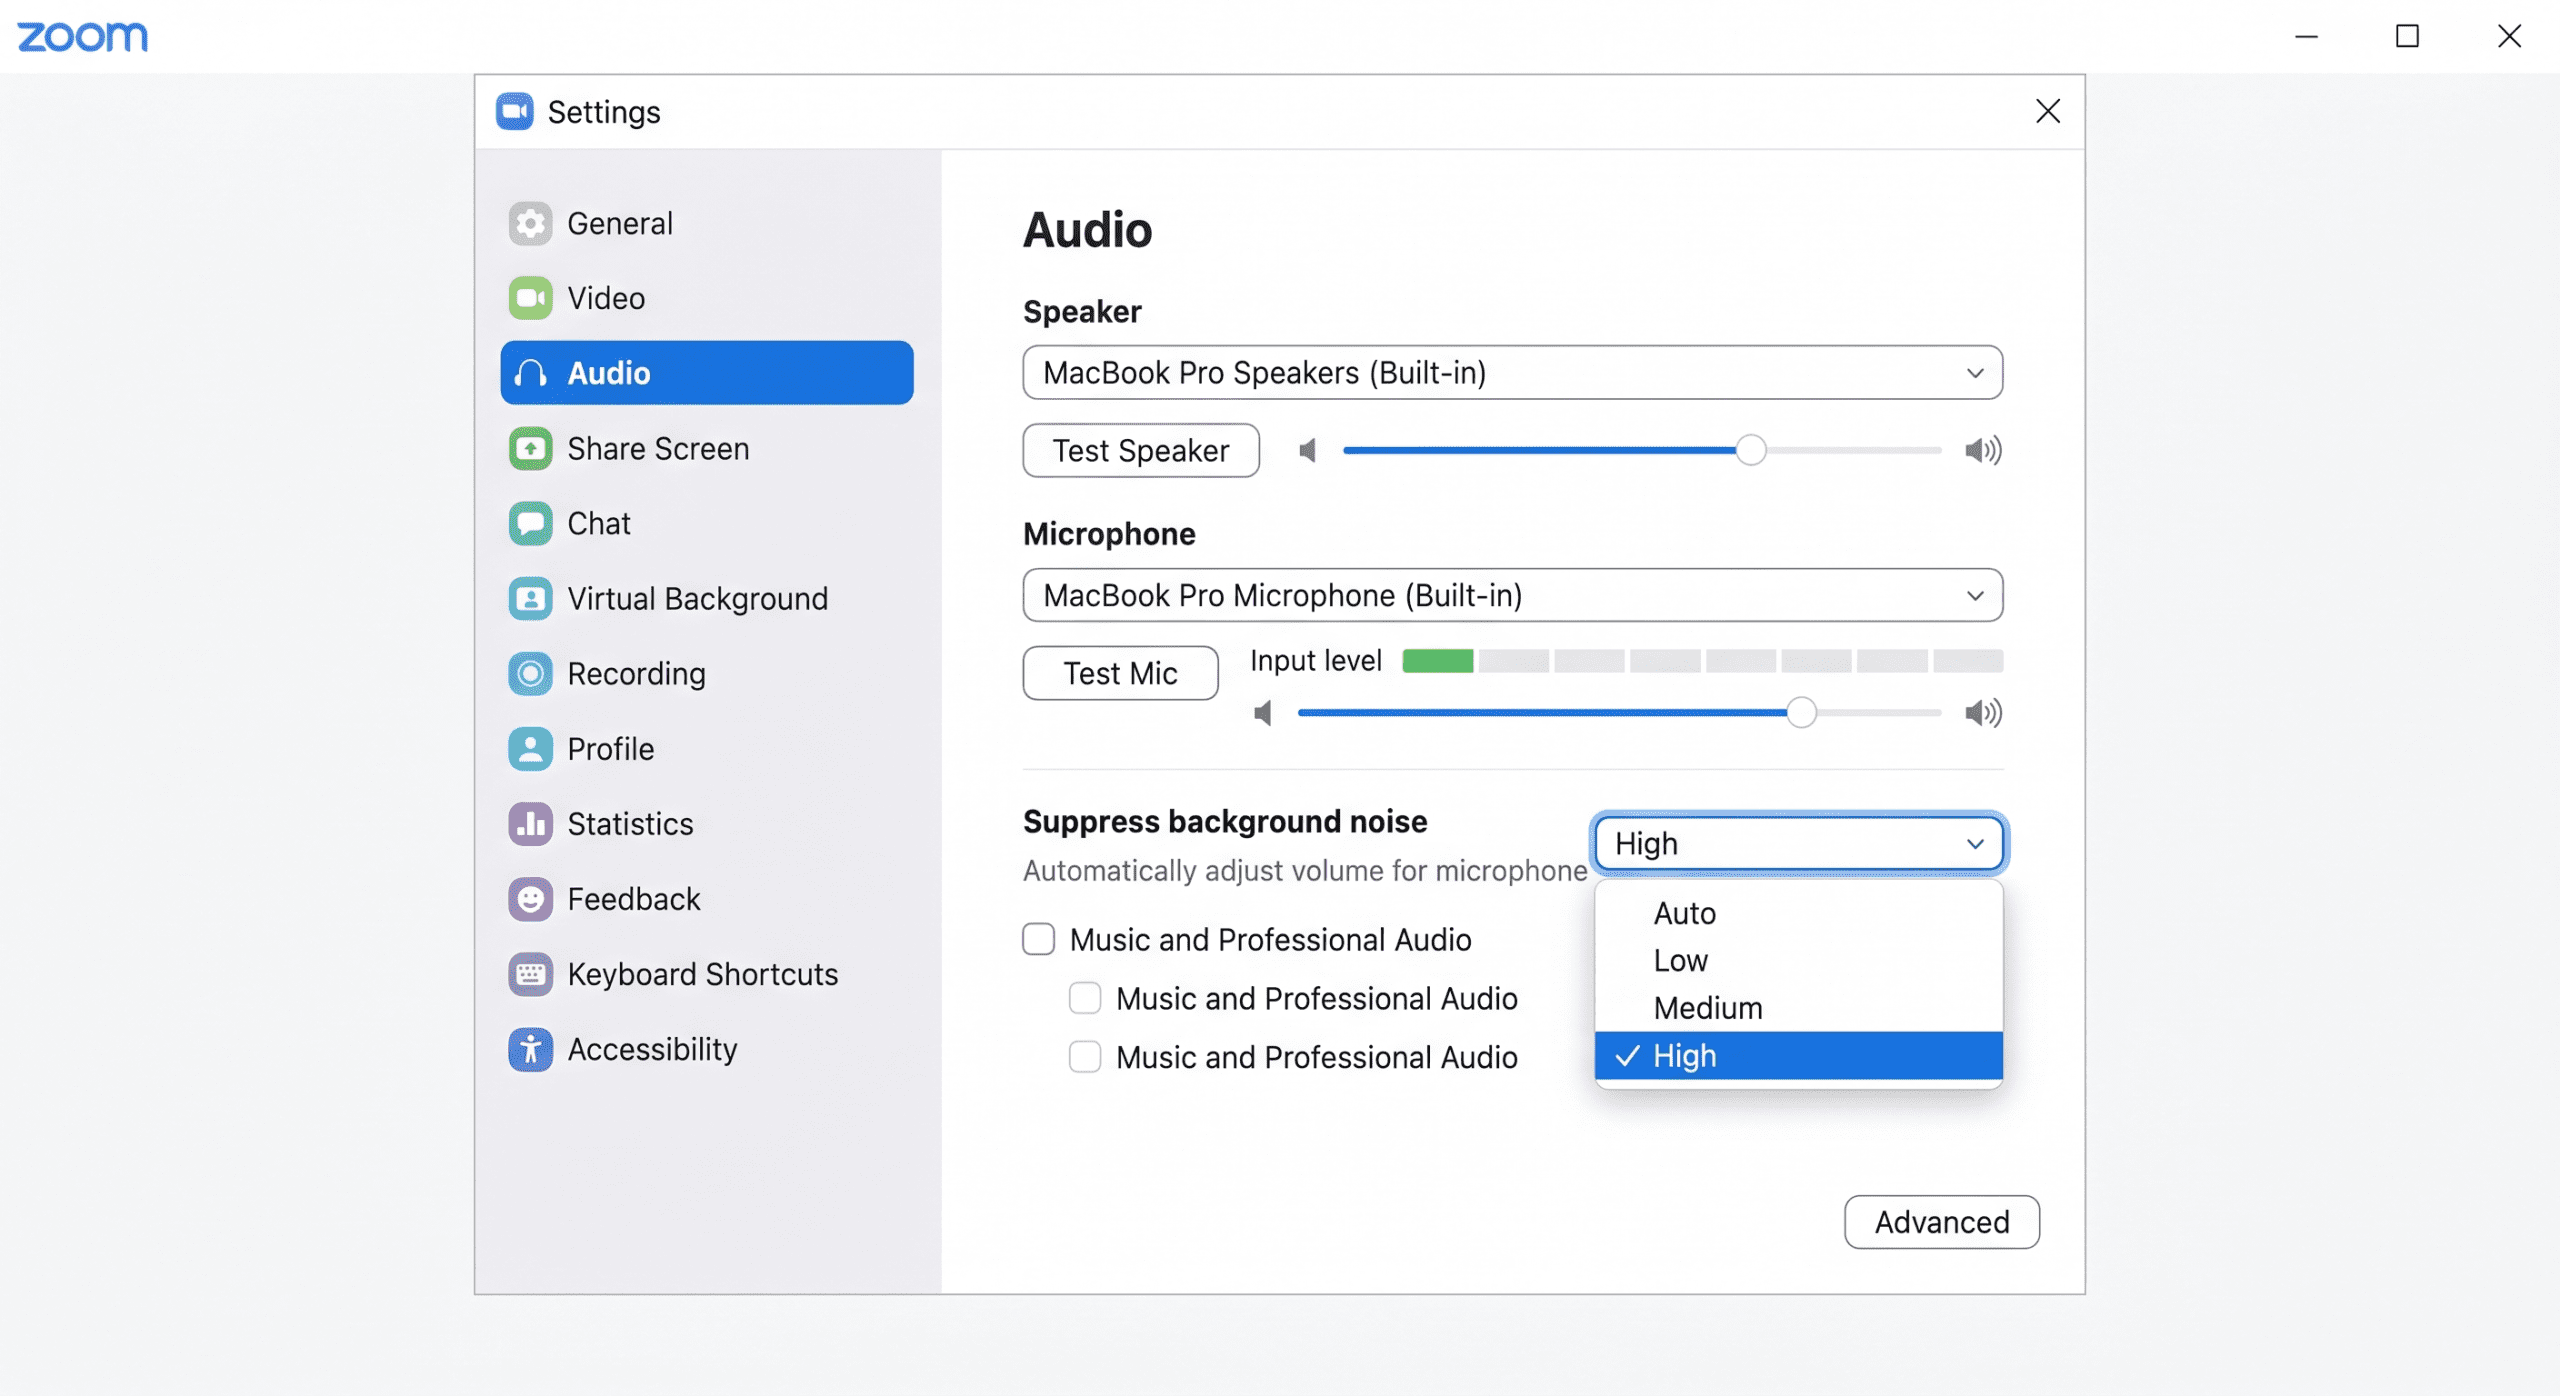This screenshot has height=1396, width=2560.
Task: Open Accessibility settings
Action: 707,1048
